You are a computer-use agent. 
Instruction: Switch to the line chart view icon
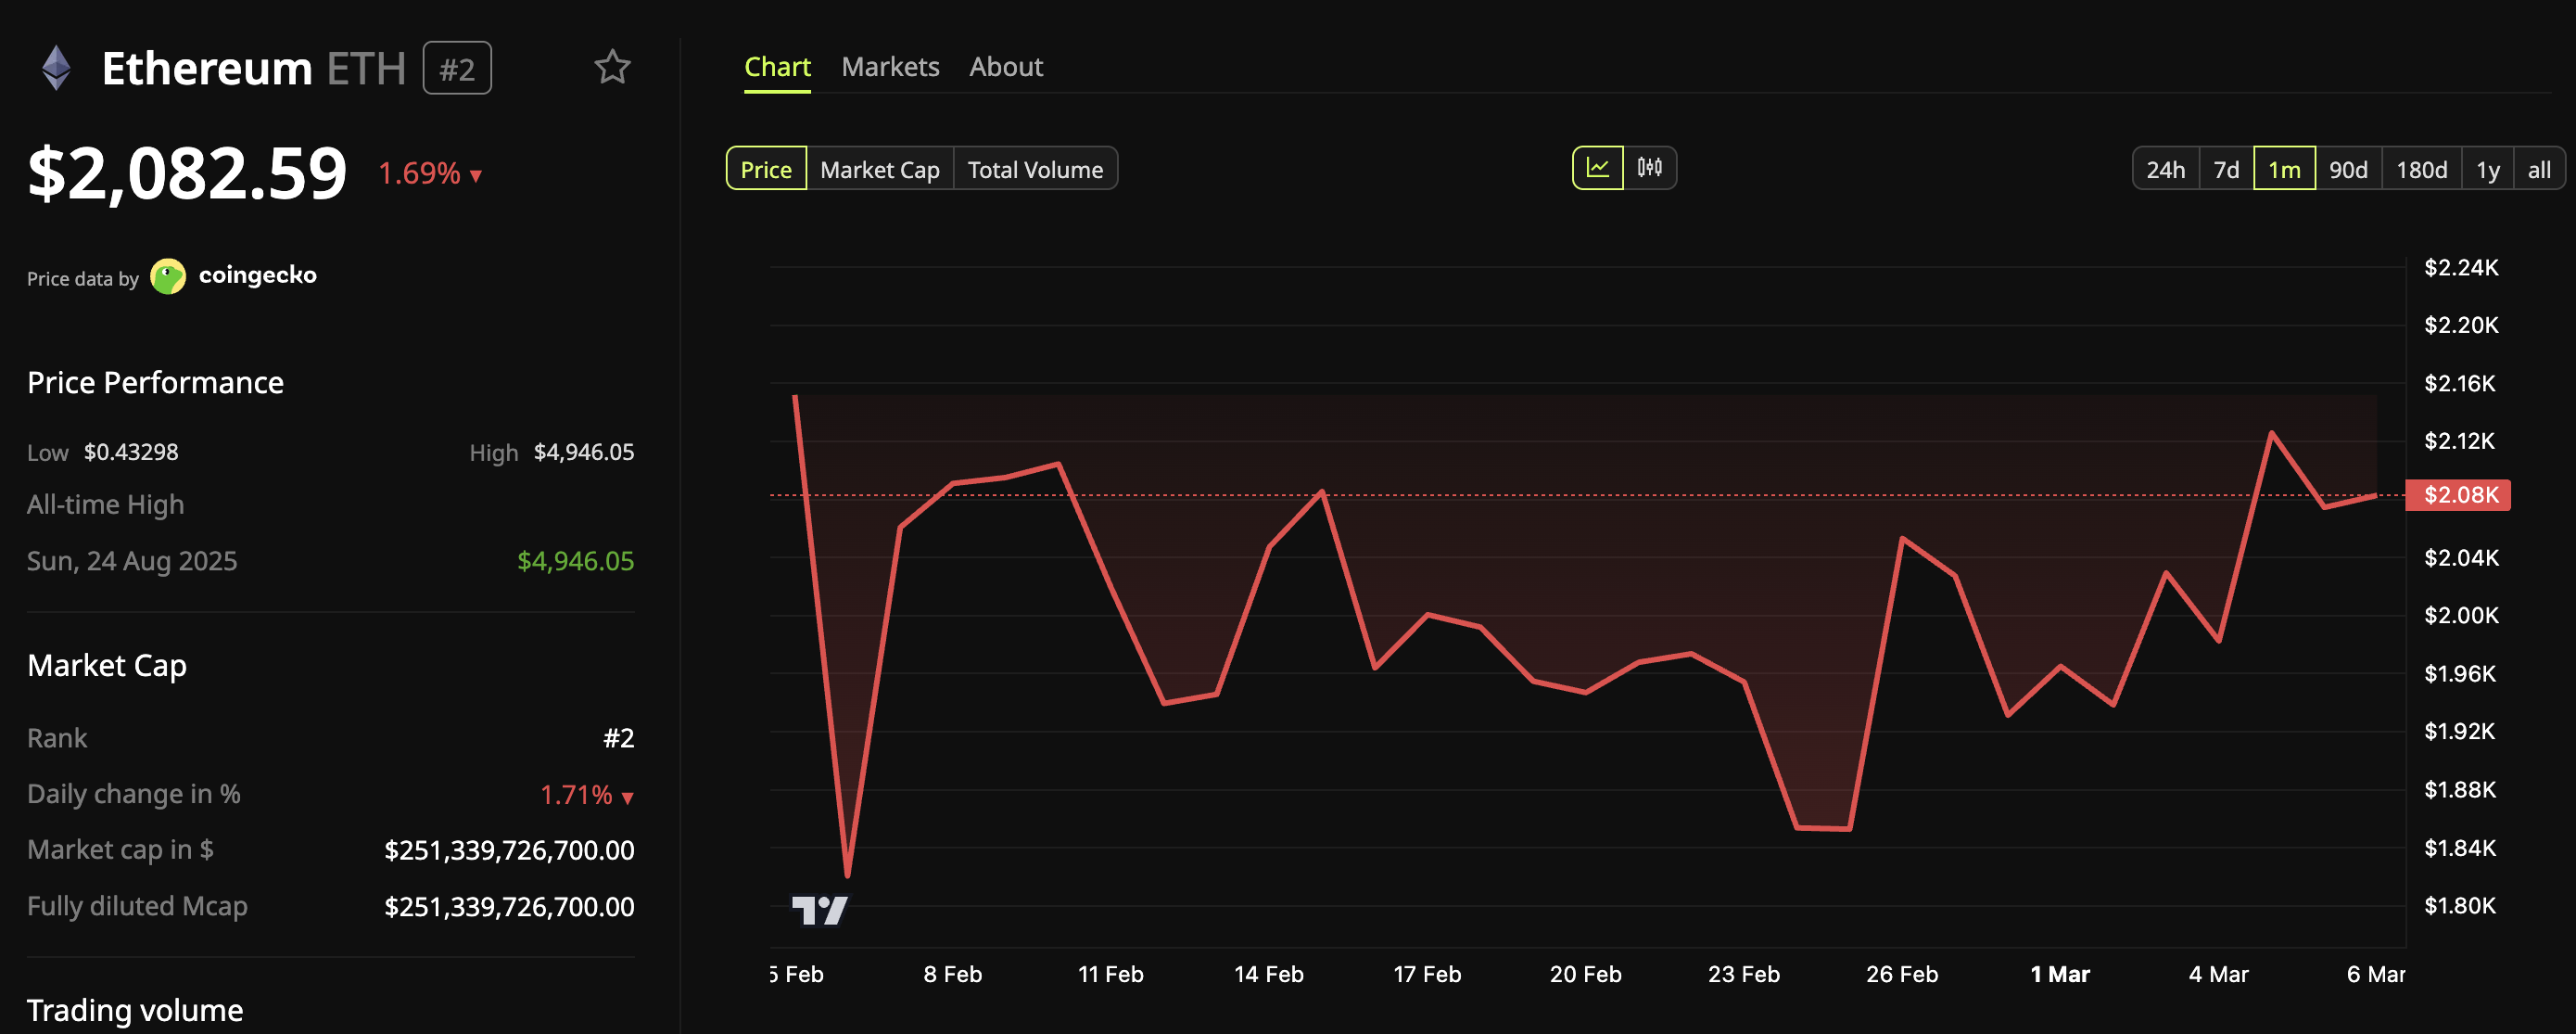pyautogui.click(x=1597, y=168)
